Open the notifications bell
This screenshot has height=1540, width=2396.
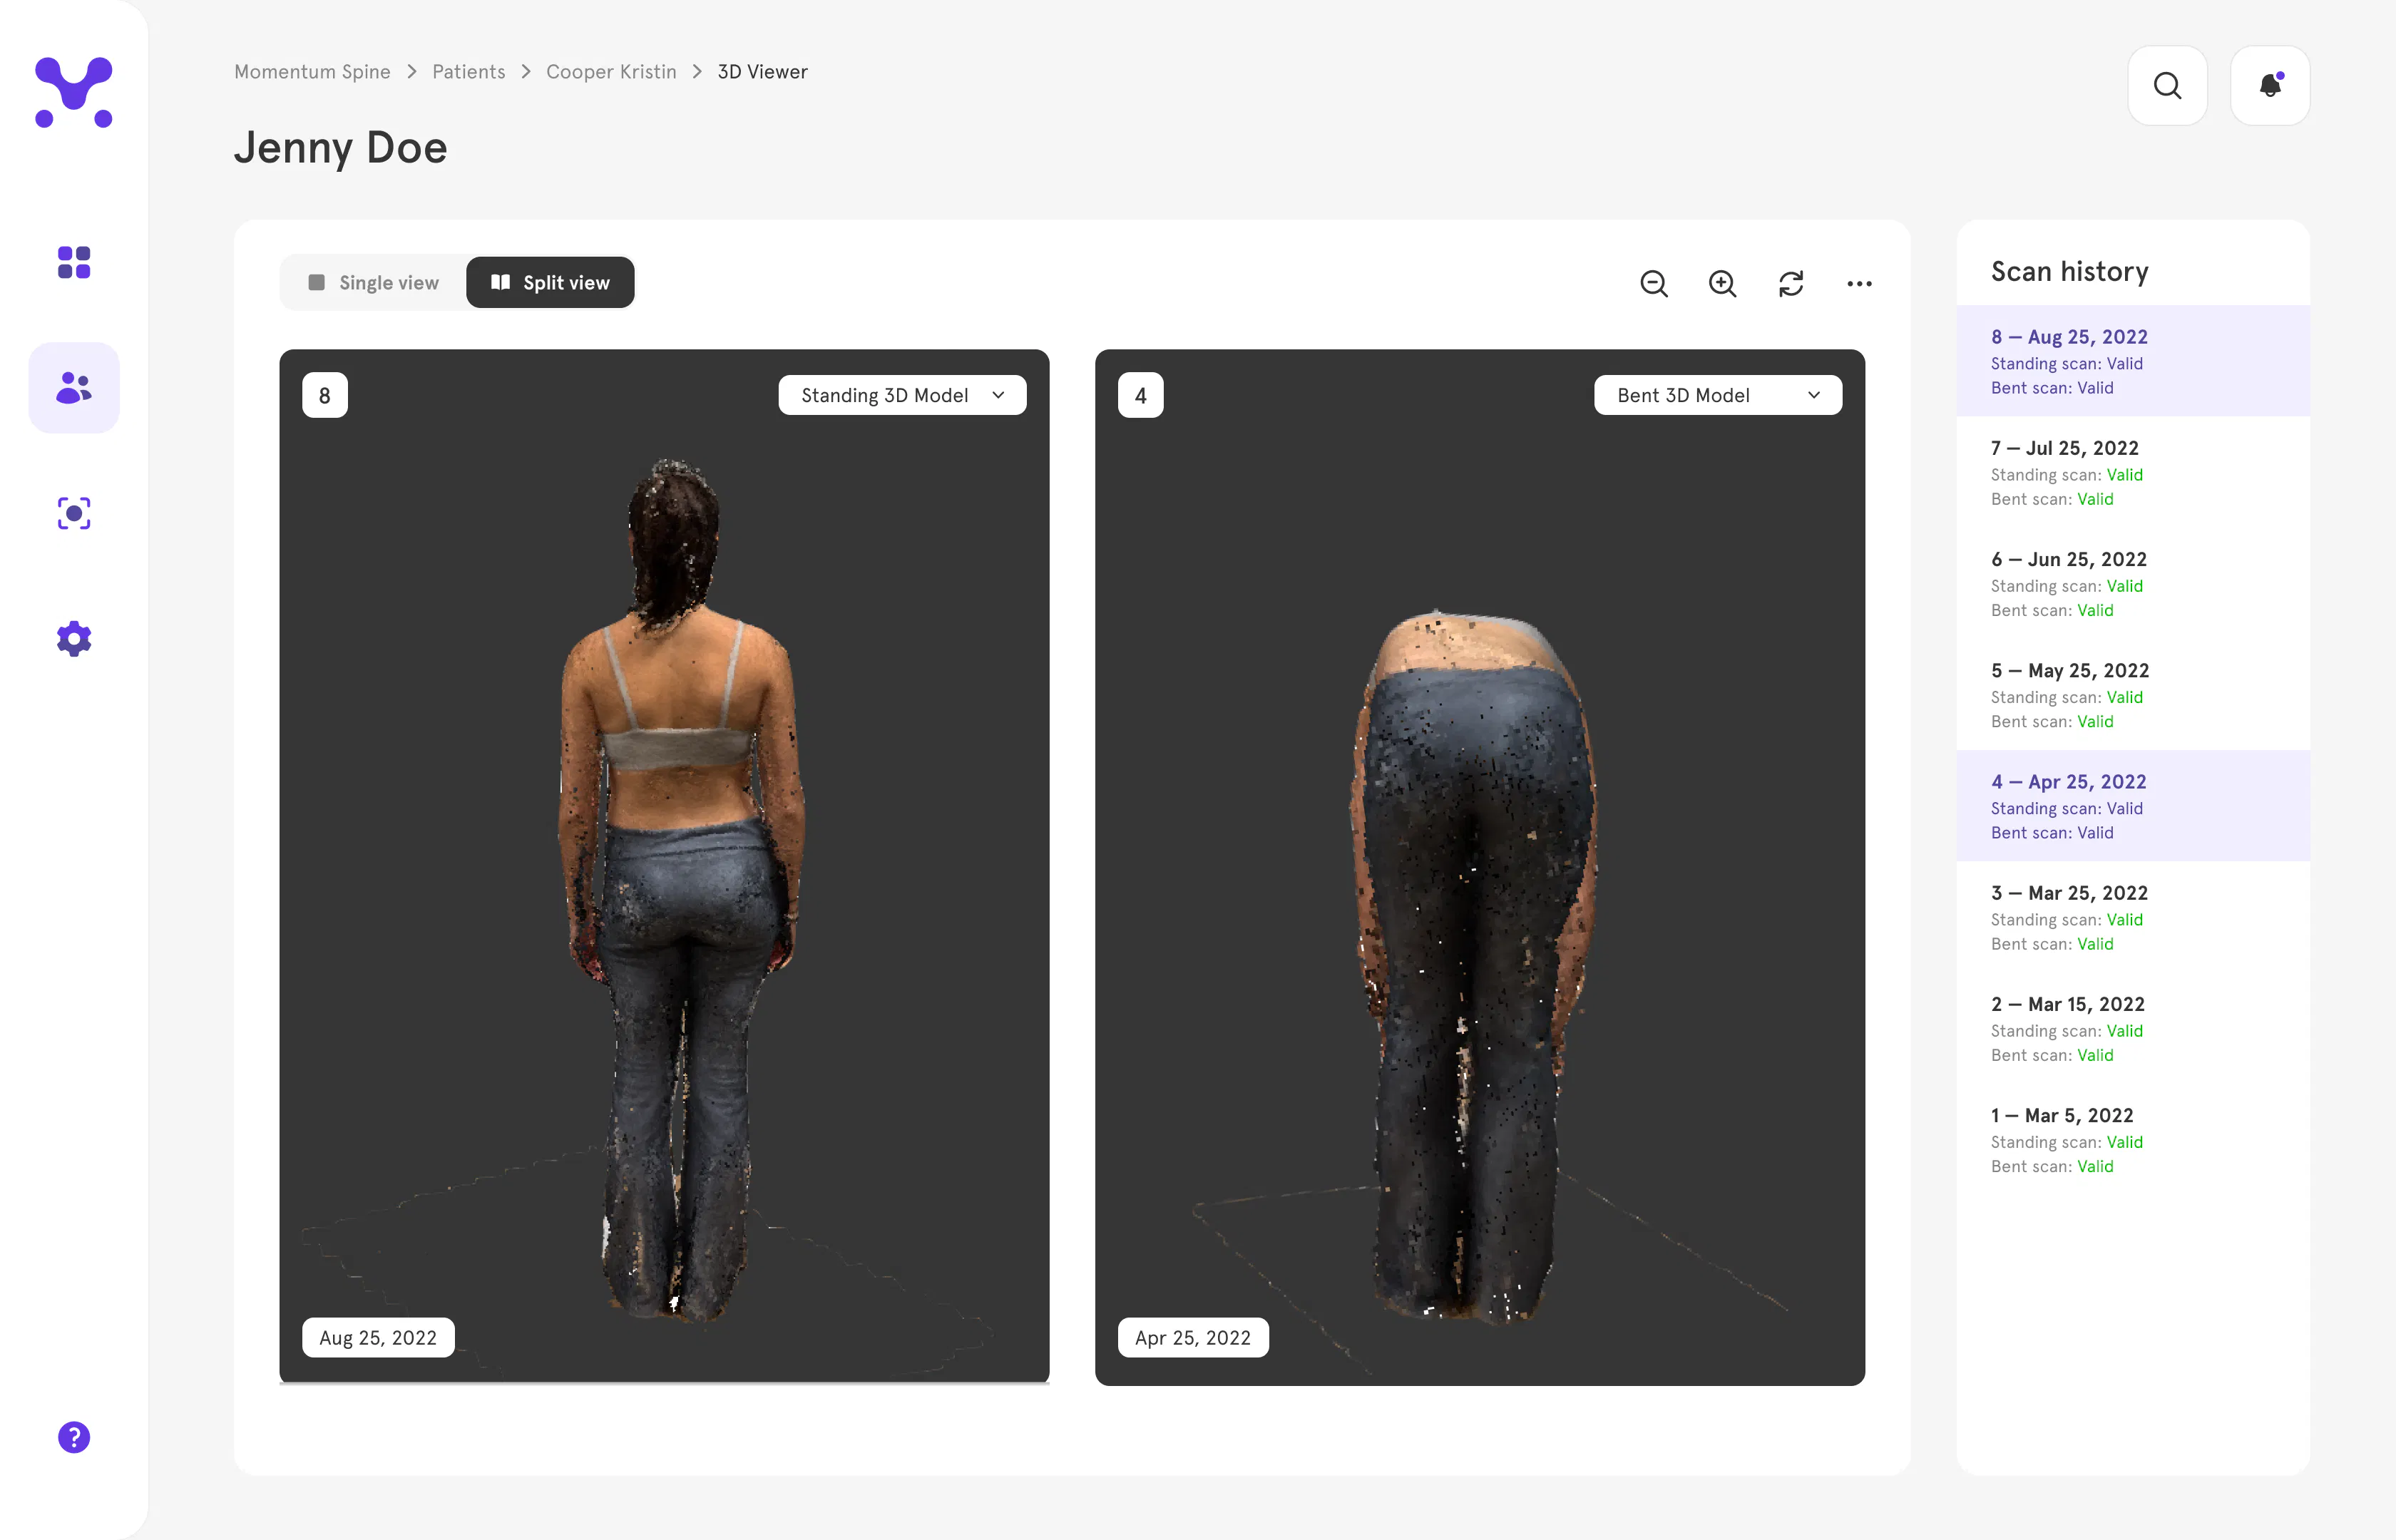pyautogui.click(x=2270, y=85)
